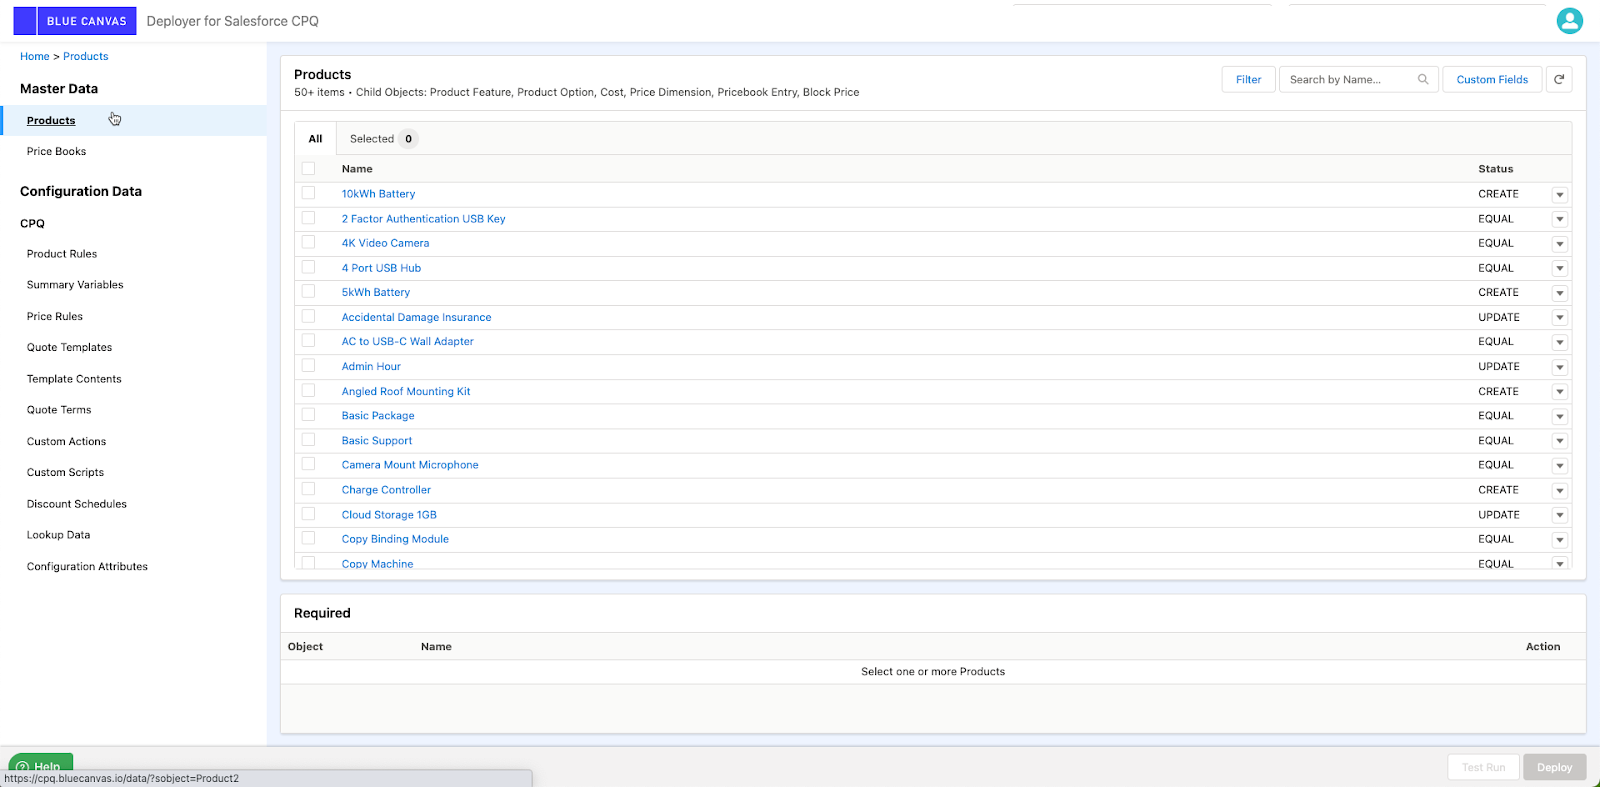Check Accidental Damage Insurance row box
Screen dimensions: 1600x787
point(308,316)
